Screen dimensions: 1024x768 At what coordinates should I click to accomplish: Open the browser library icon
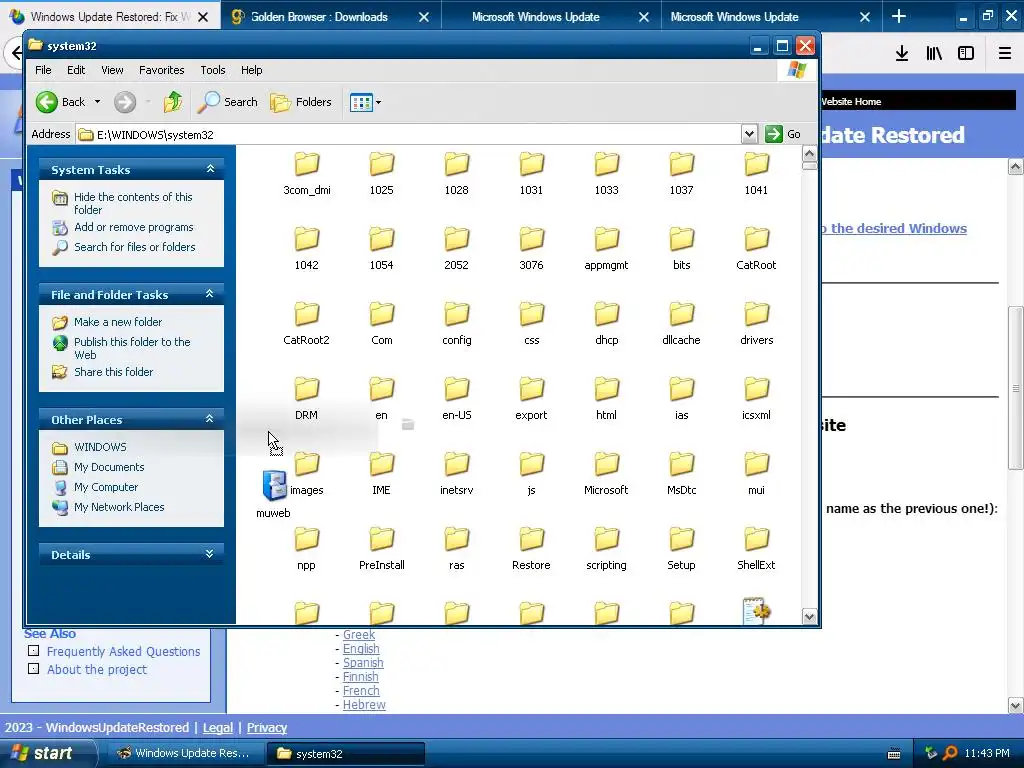coord(934,54)
